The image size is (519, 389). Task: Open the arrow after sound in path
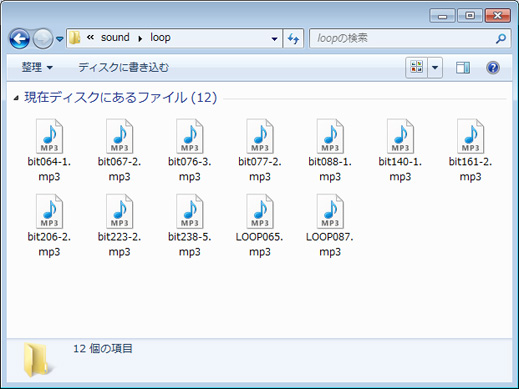[140, 39]
